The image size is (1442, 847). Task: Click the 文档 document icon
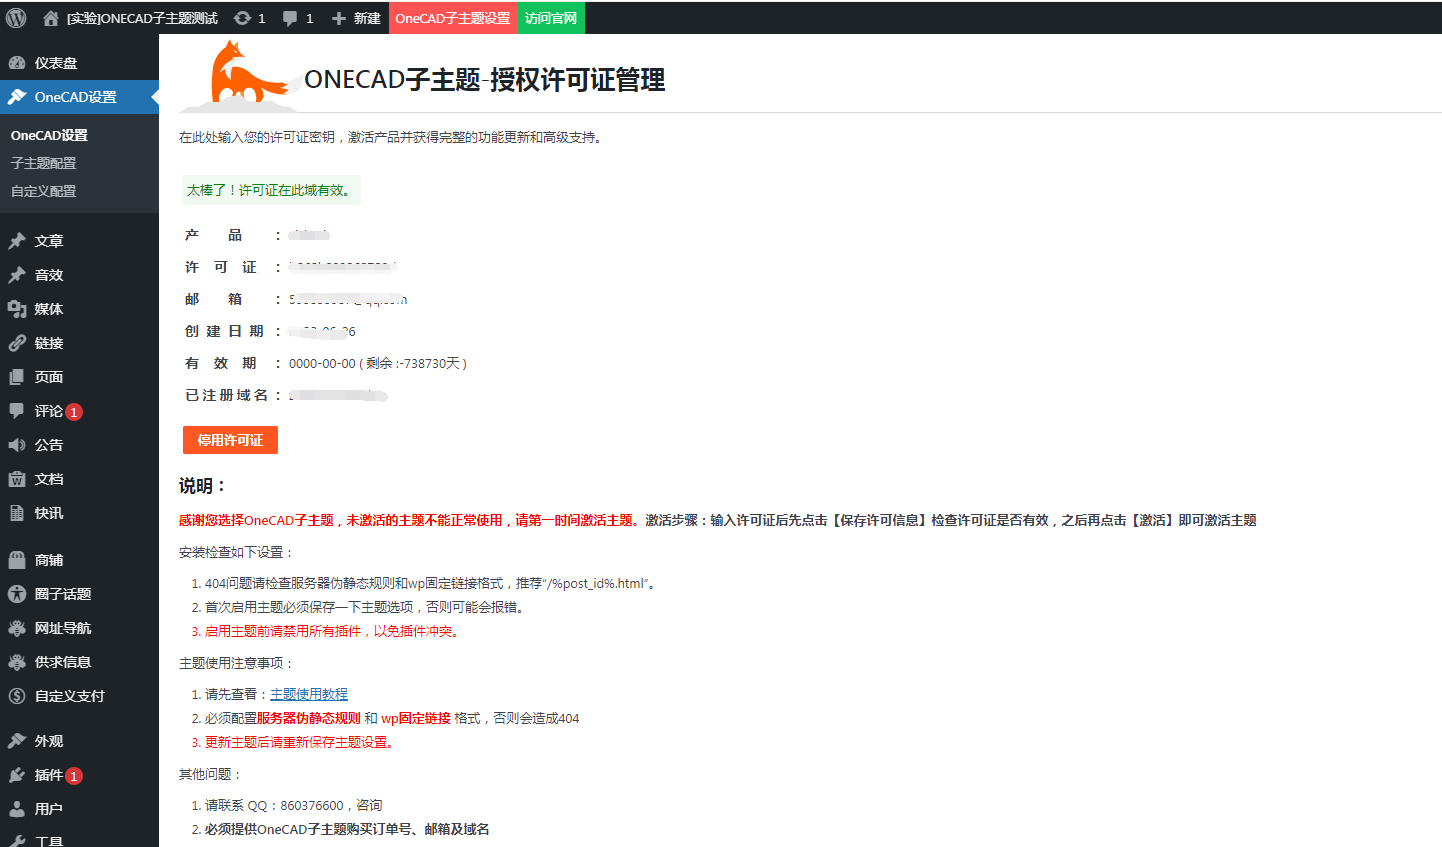(17, 479)
